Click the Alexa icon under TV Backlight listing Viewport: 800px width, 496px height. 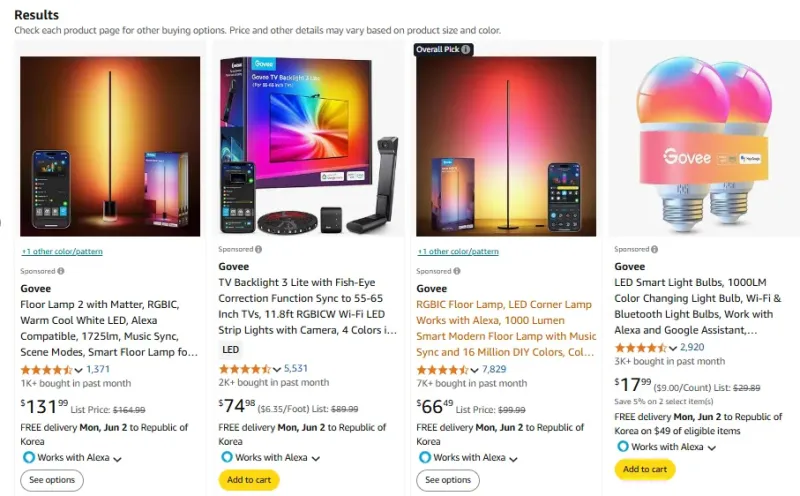(x=225, y=457)
